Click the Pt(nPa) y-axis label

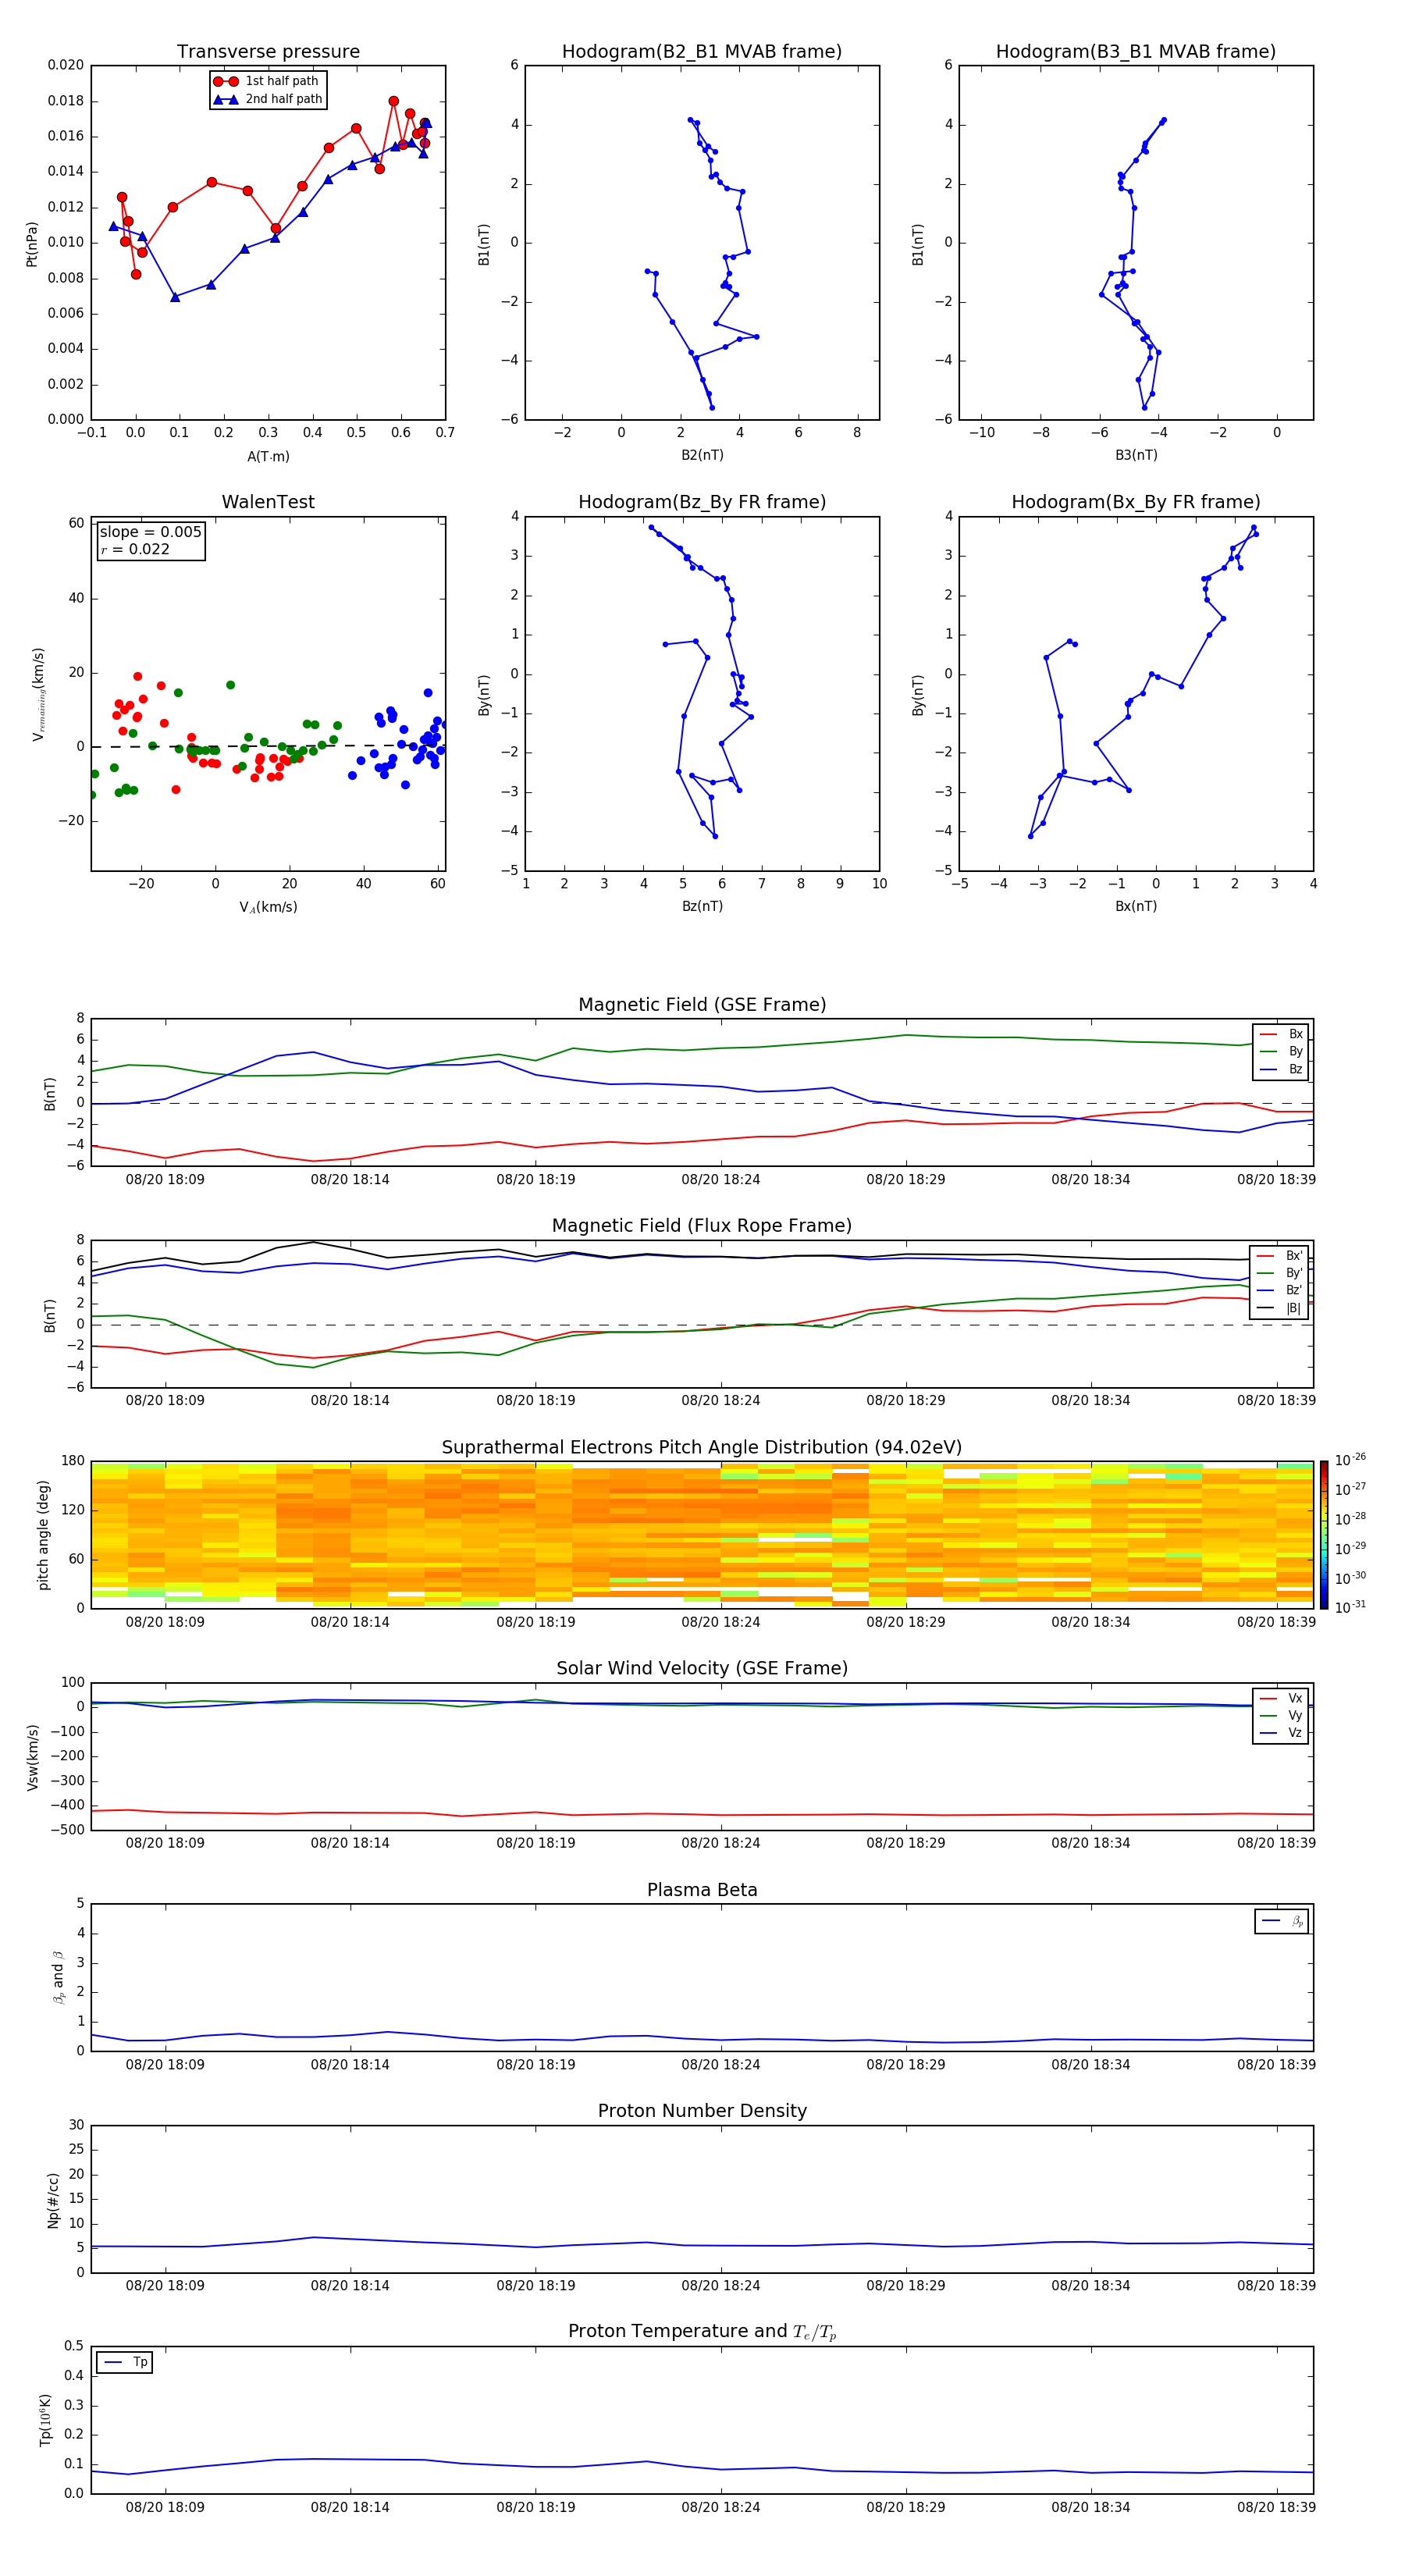(x=32, y=243)
